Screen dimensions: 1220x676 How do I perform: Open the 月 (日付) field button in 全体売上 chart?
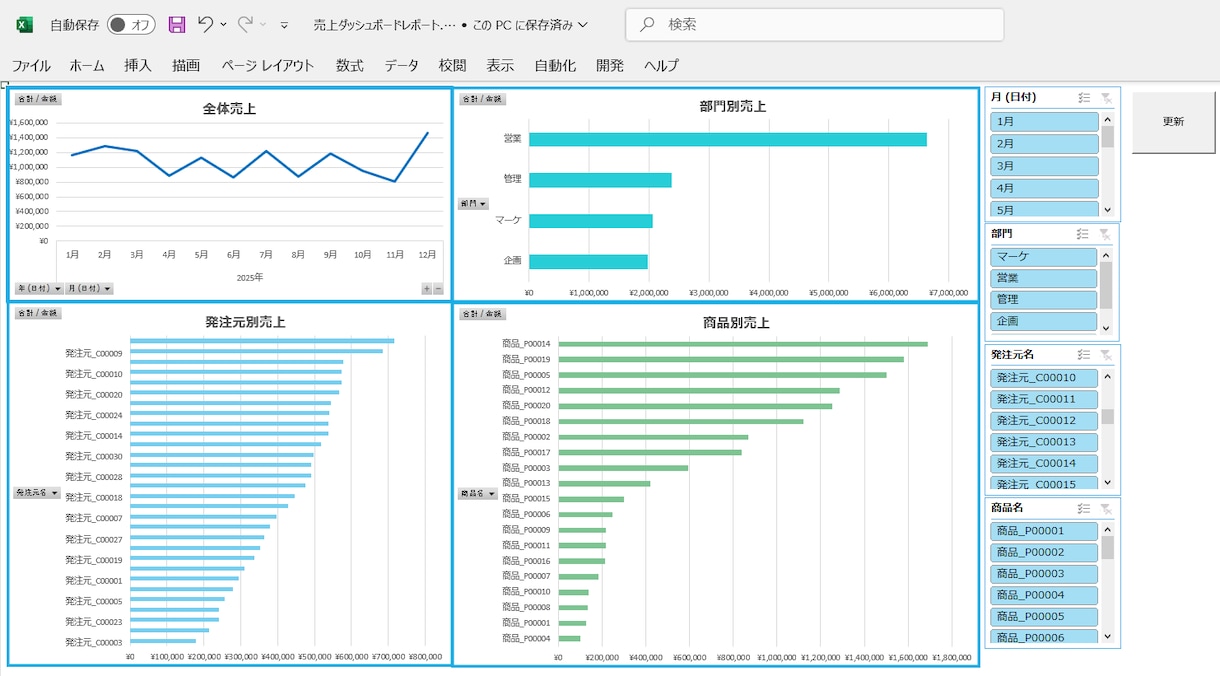89,289
